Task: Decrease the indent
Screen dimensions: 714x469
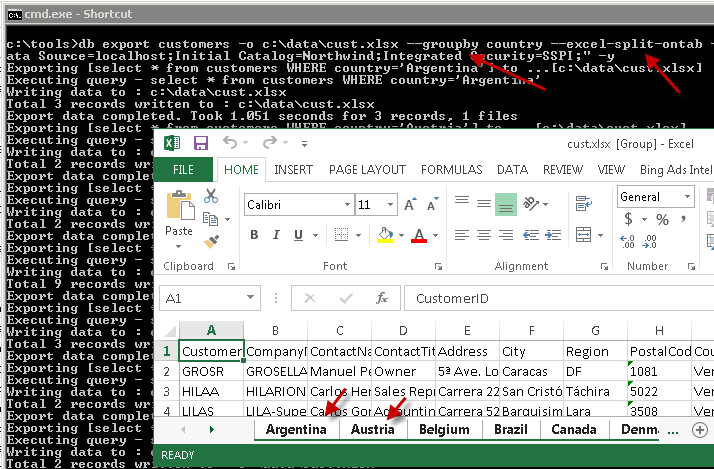Action: 531,235
